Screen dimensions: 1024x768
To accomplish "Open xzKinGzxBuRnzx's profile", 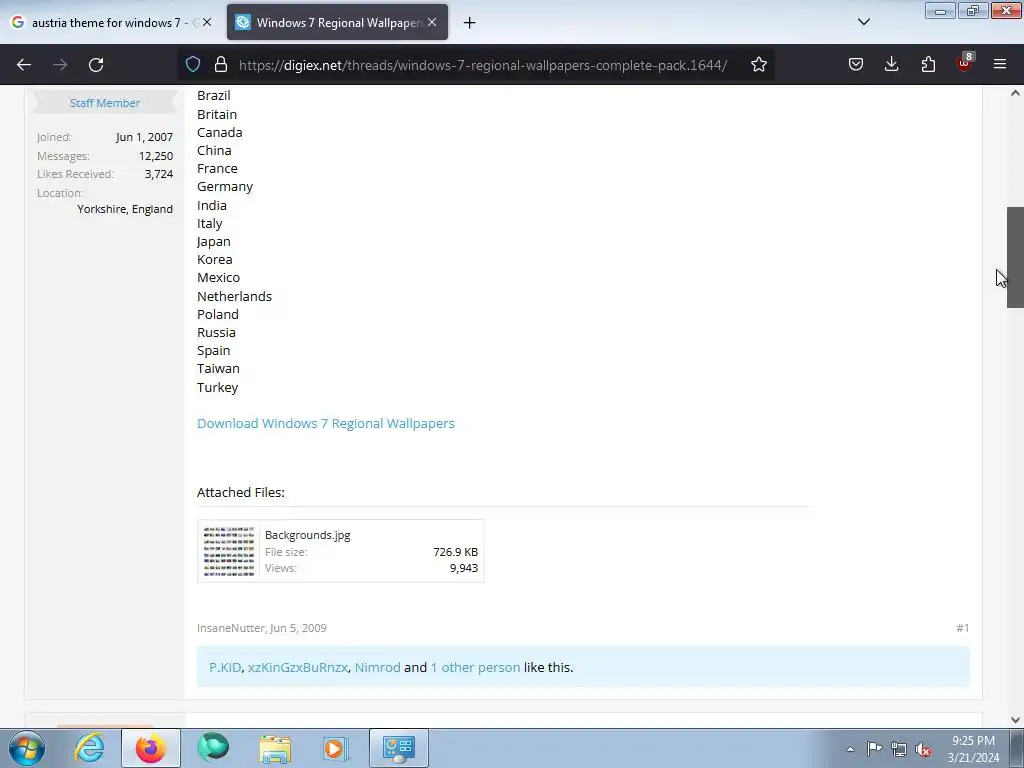I will click(x=298, y=667).
